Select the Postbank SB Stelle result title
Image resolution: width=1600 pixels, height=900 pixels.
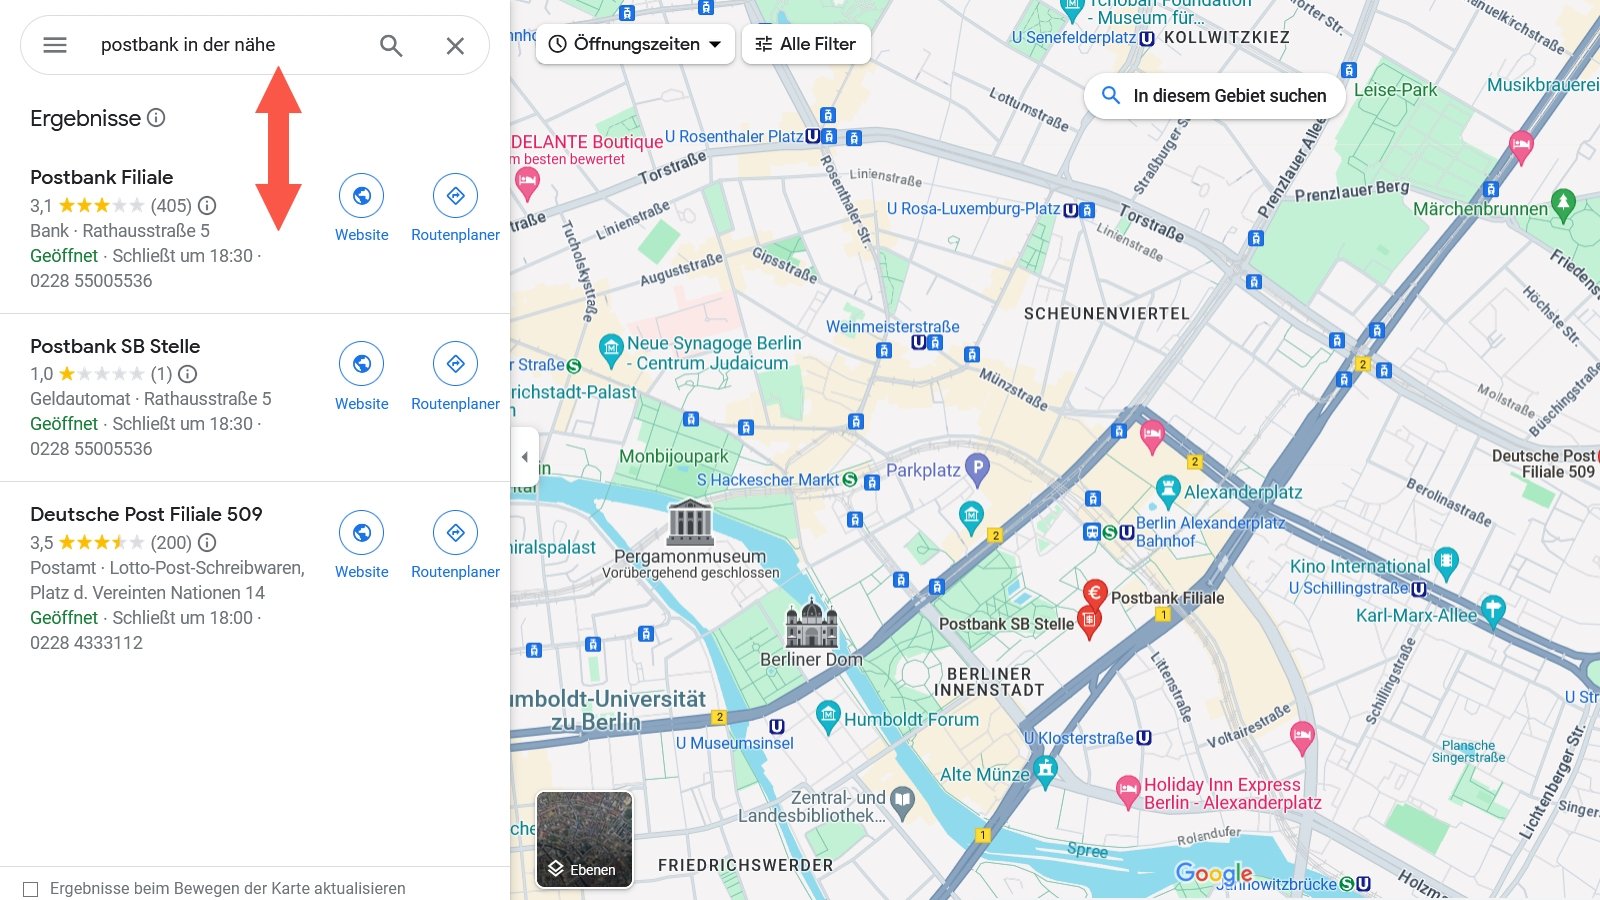coord(115,346)
